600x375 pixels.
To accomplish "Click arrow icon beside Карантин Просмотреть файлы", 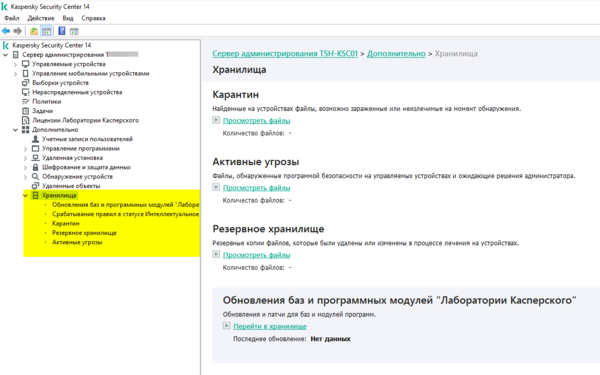I will [x=216, y=120].
